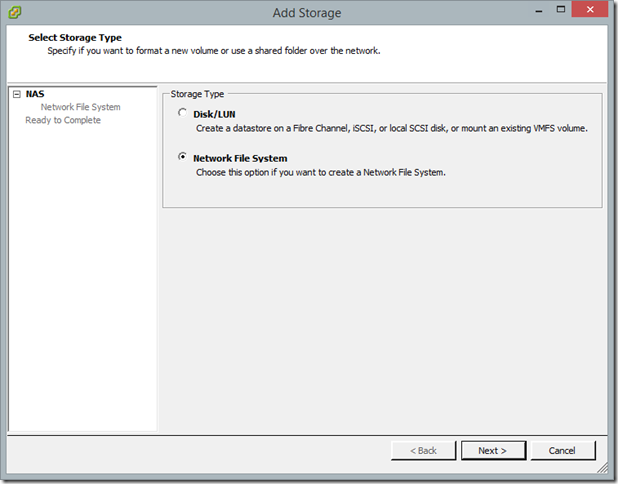The image size is (618, 484).
Task: Click the Storage Type group label
Action: 197,94
